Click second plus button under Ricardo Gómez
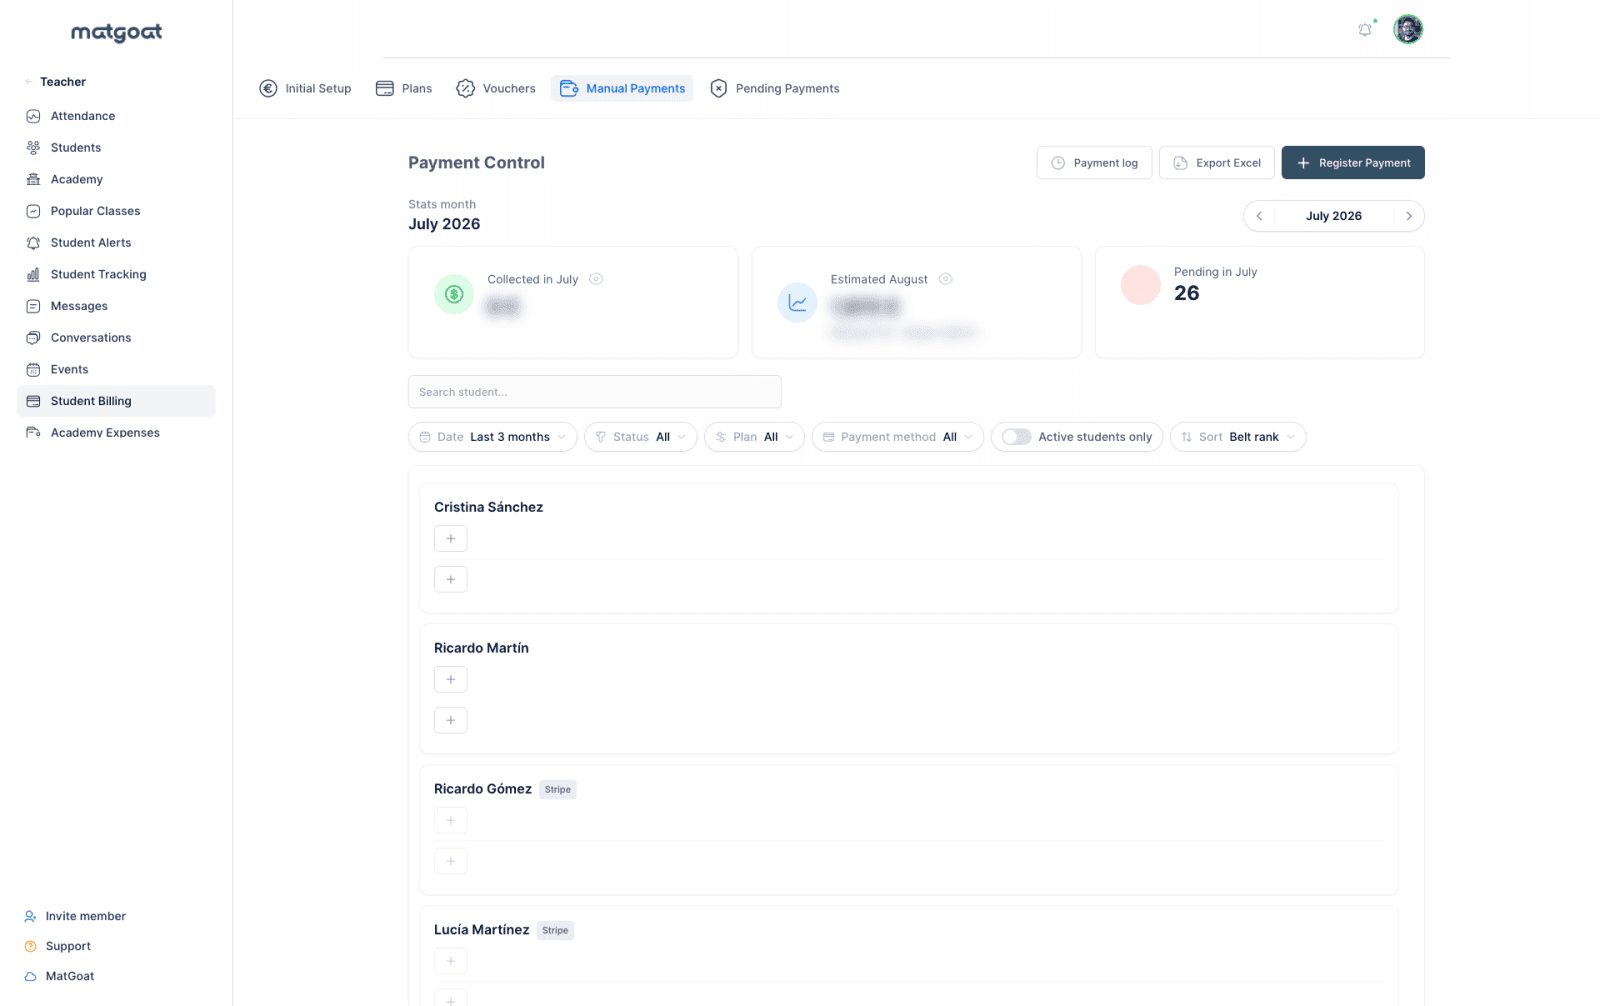Screen dimensions: 1600x1006 click(451, 862)
